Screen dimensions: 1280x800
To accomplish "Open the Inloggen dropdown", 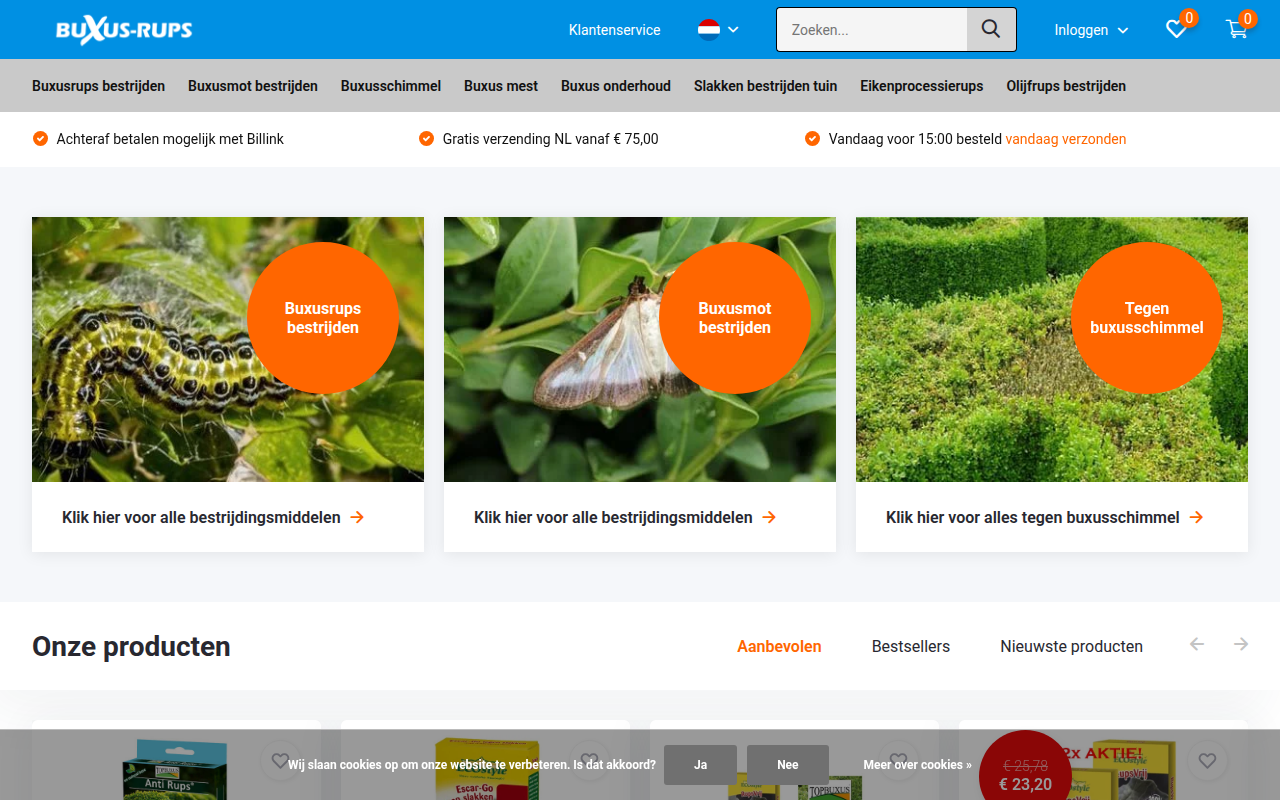I will tap(1091, 30).
